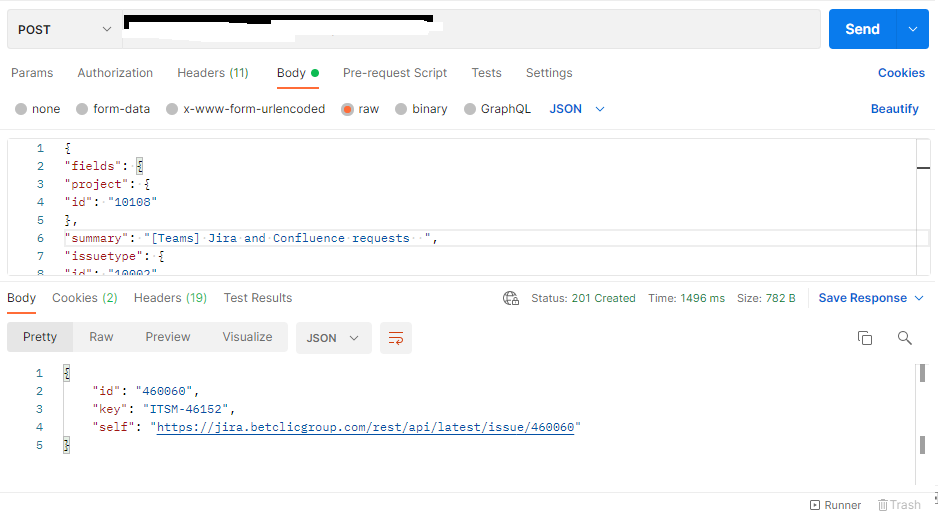The image size is (938, 513).
Task: Open the JSON body format dropdown
Action: coord(577,109)
